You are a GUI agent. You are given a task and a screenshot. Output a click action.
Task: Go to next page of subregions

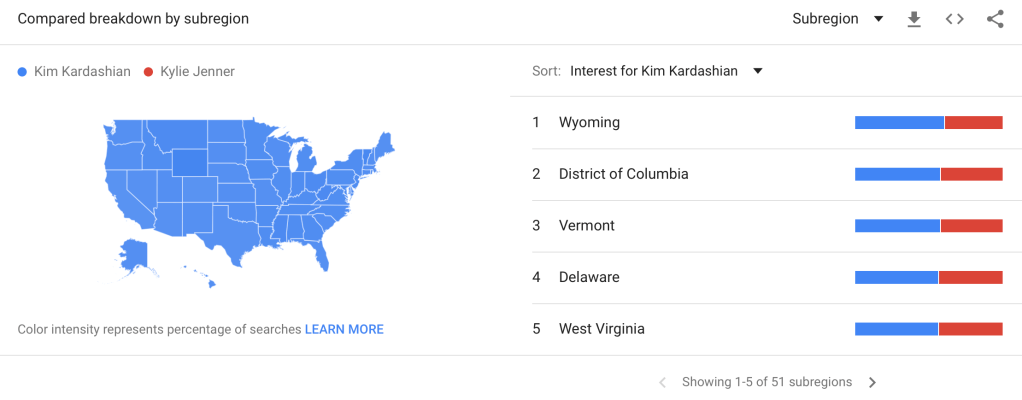(872, 382)
